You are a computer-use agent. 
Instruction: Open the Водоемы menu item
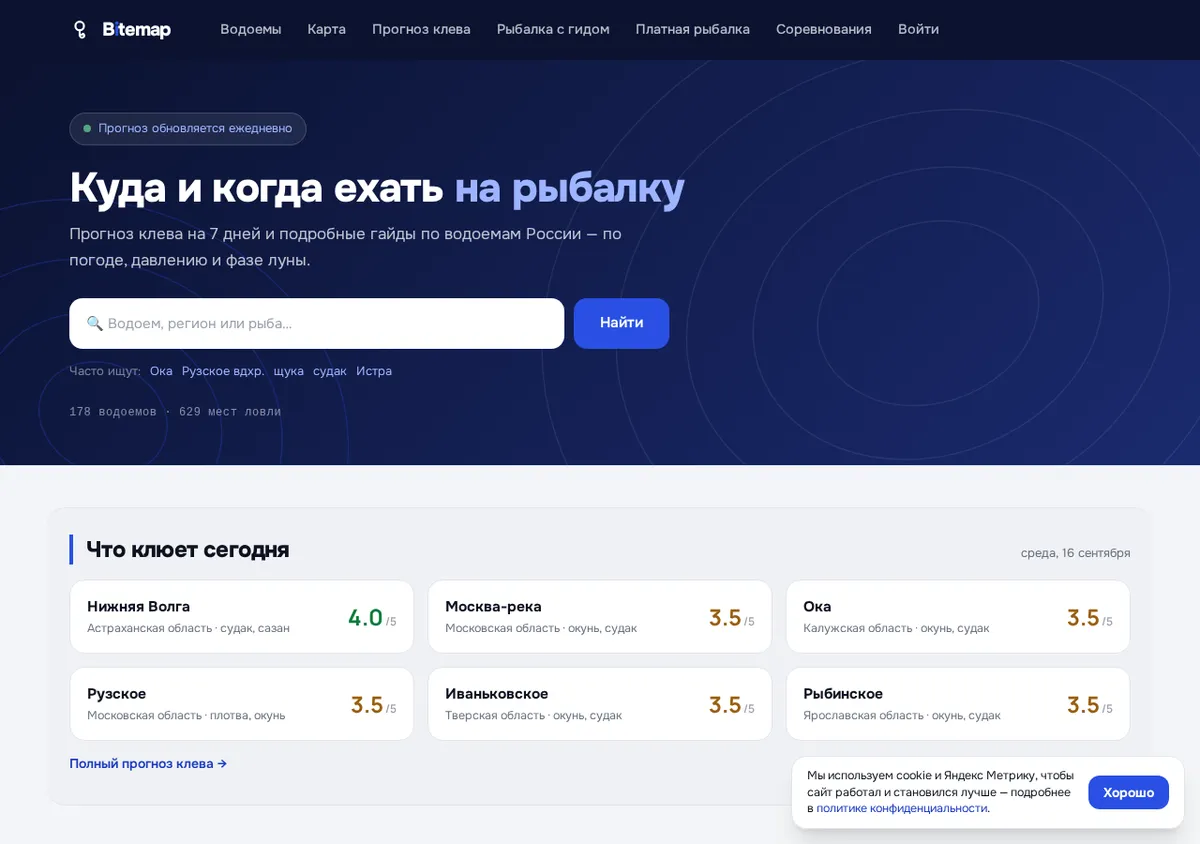pos(251,30)
